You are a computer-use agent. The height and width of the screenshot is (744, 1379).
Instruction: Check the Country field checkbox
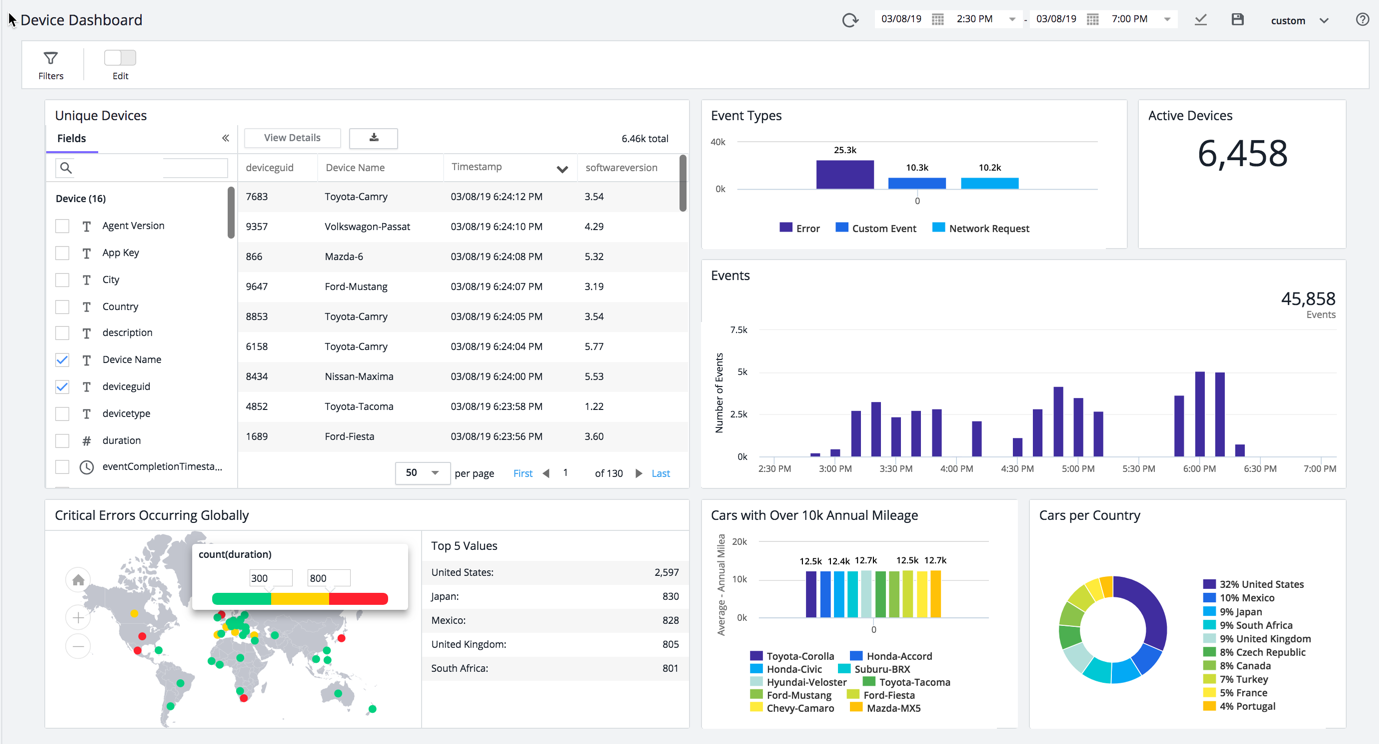pyautogui.click(x=62, y=307)
